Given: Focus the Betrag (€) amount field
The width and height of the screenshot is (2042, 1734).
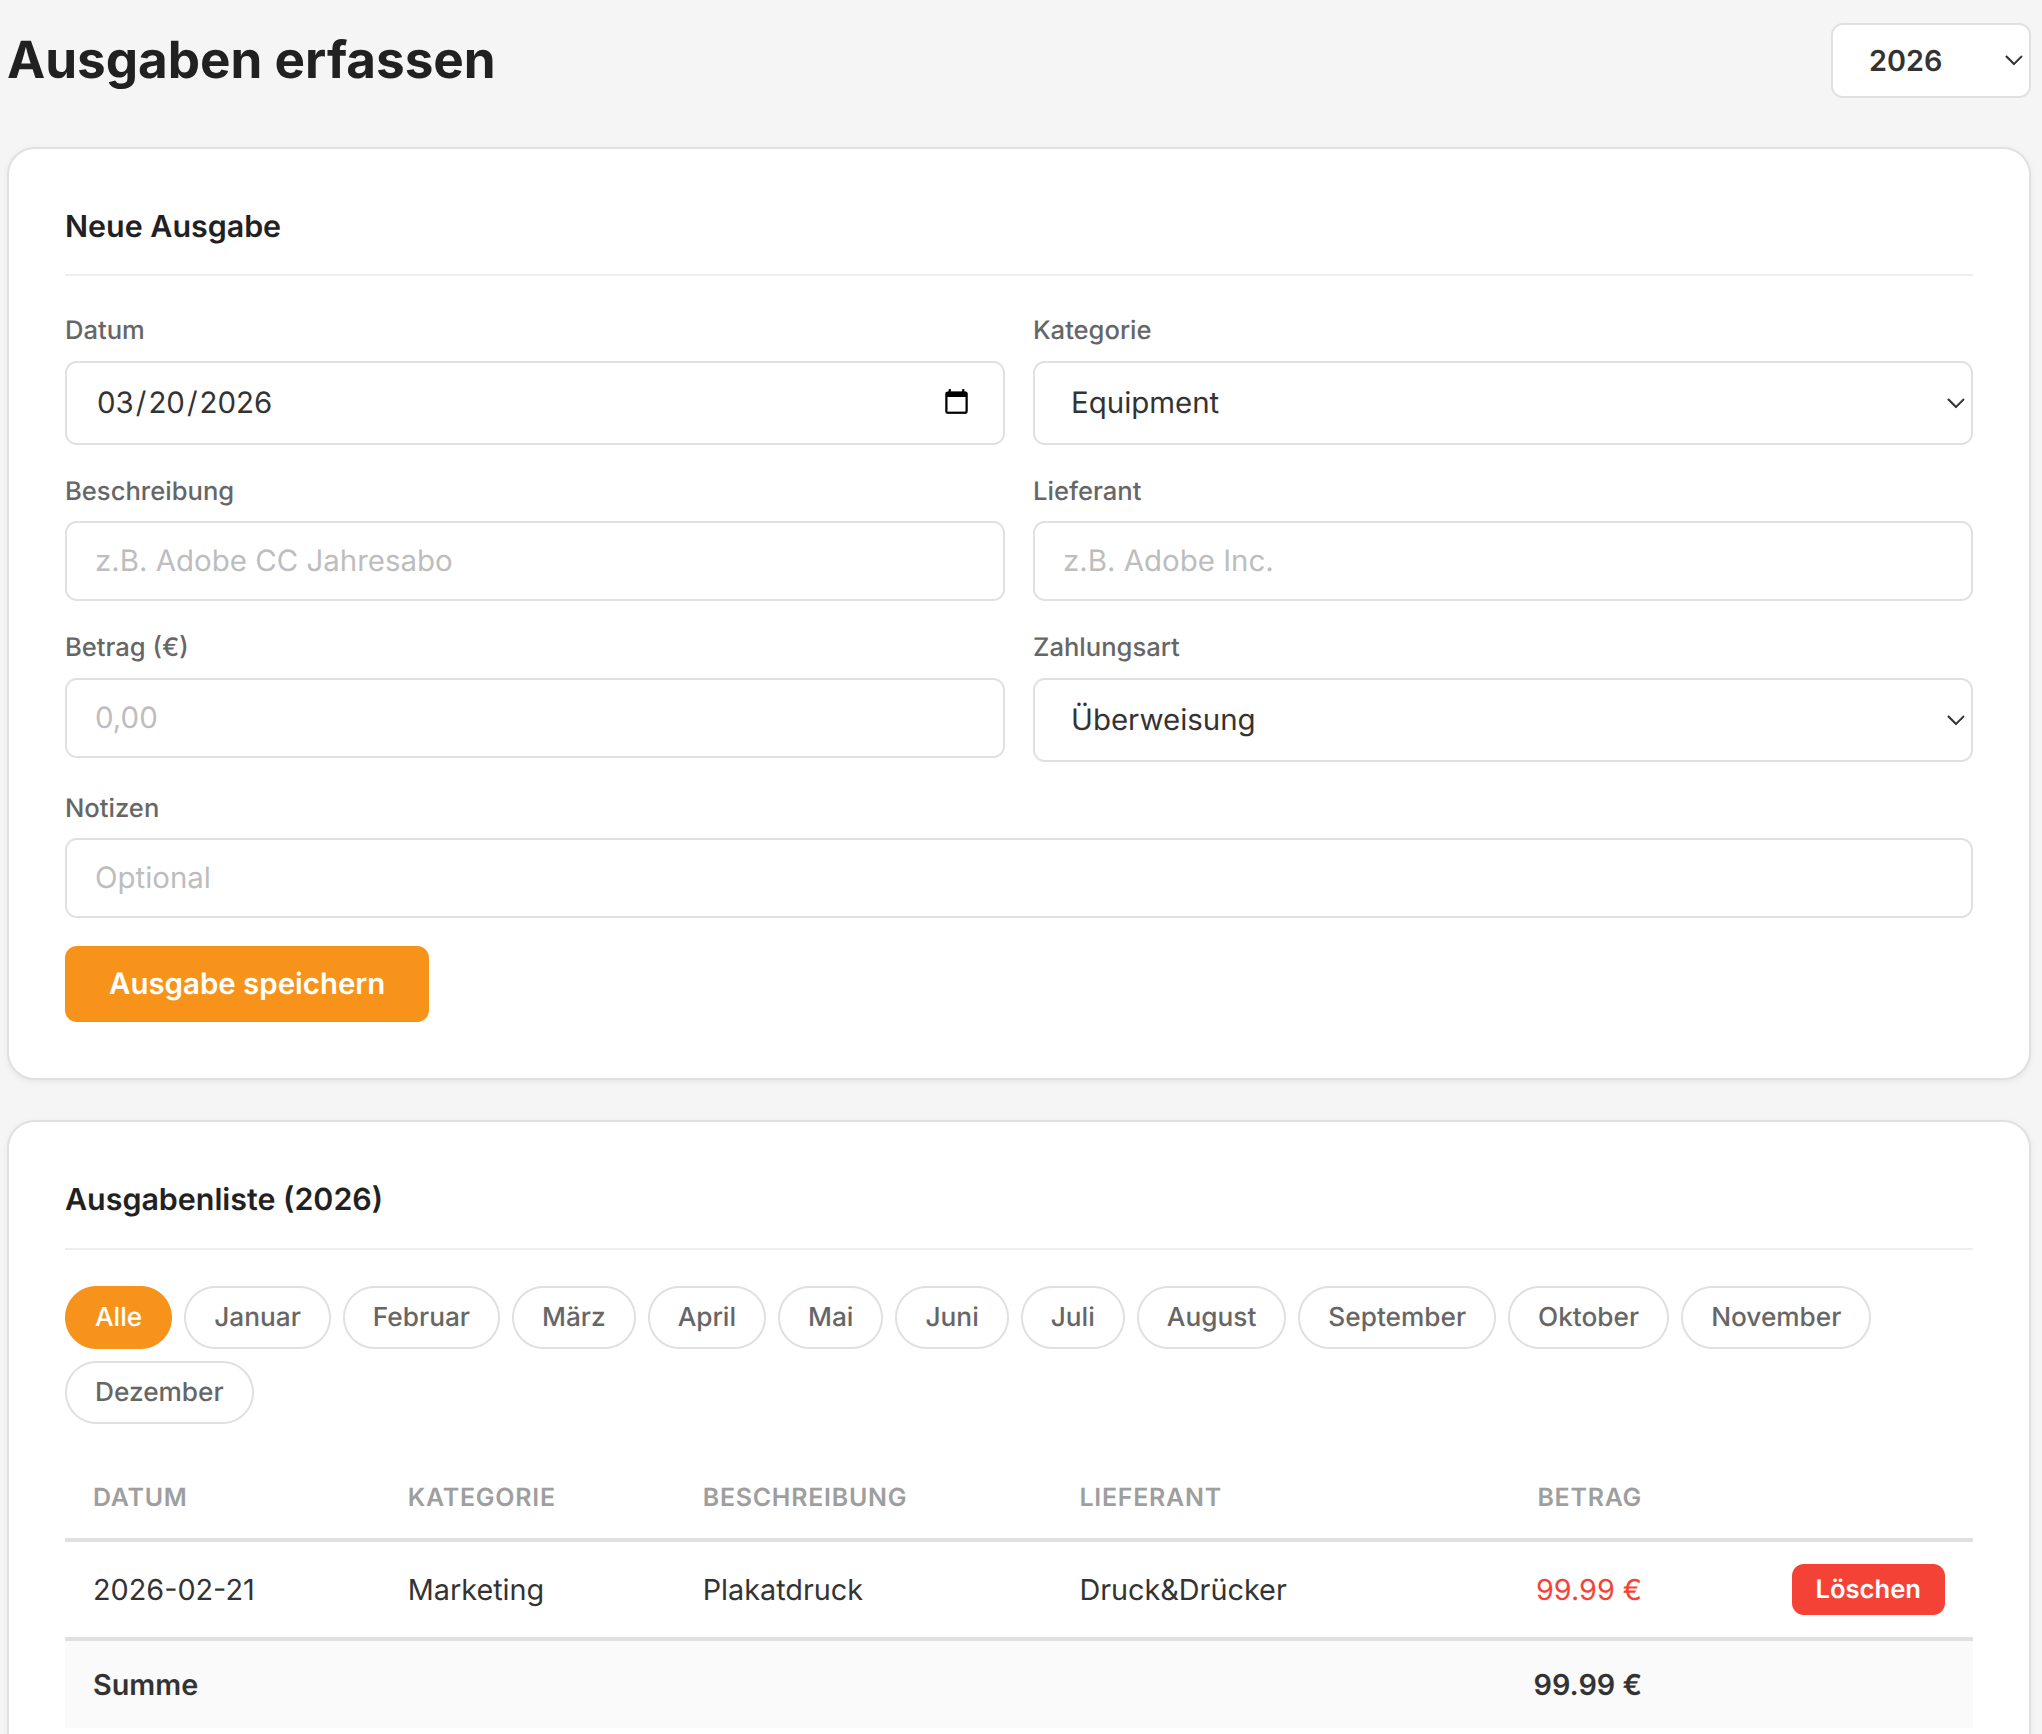Looking at the screenshot, I should [534, 718].
